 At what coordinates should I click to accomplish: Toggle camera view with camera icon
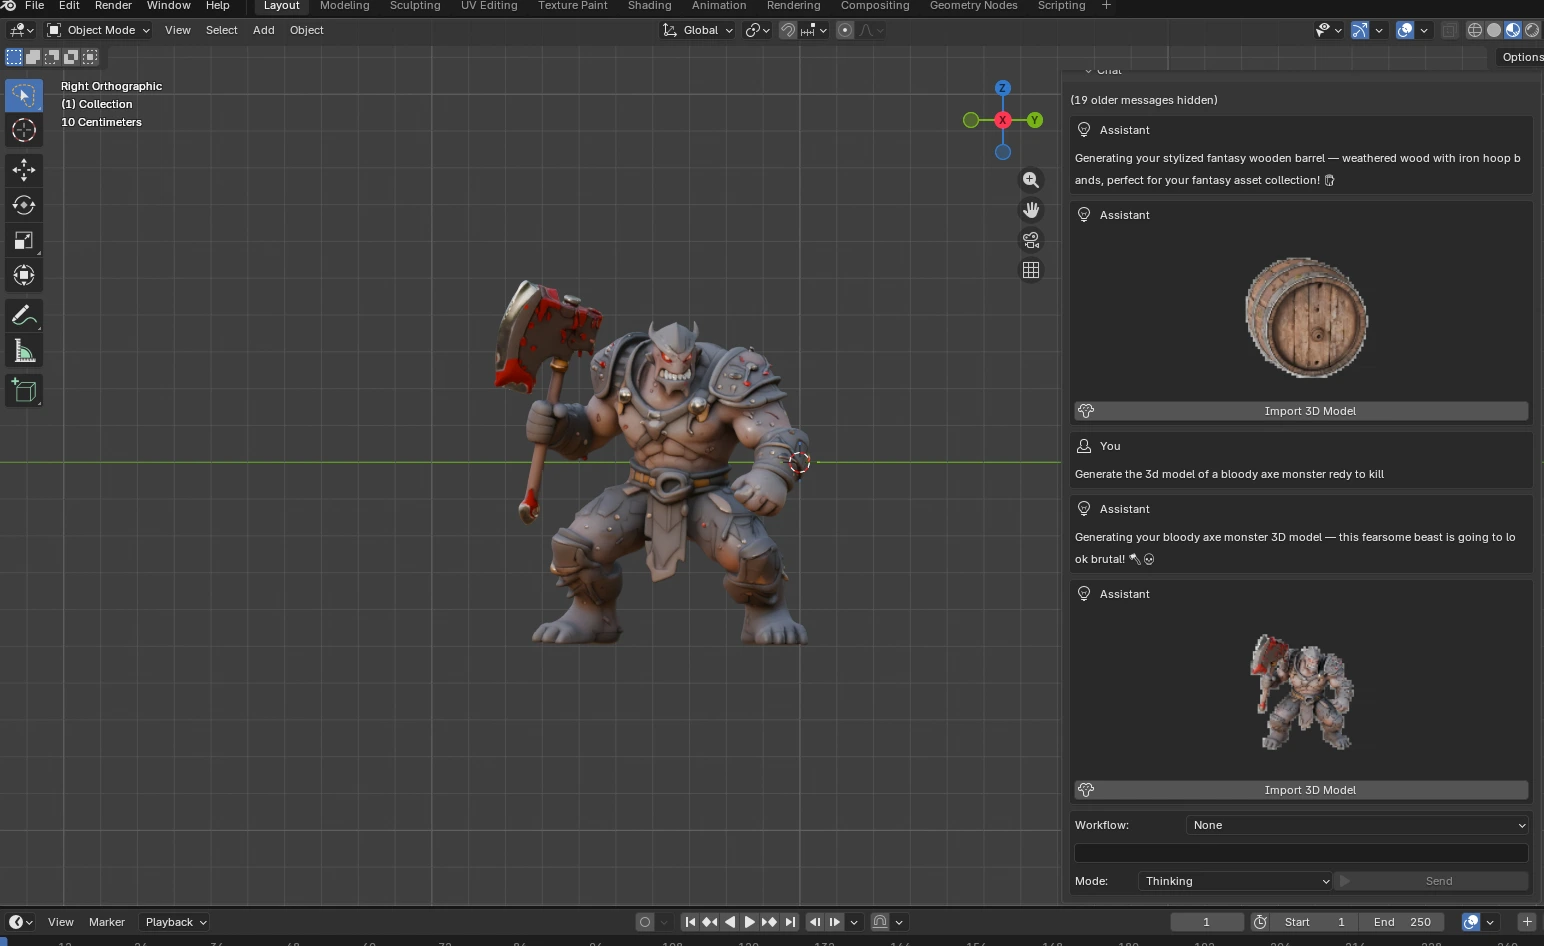[1031, 240]
